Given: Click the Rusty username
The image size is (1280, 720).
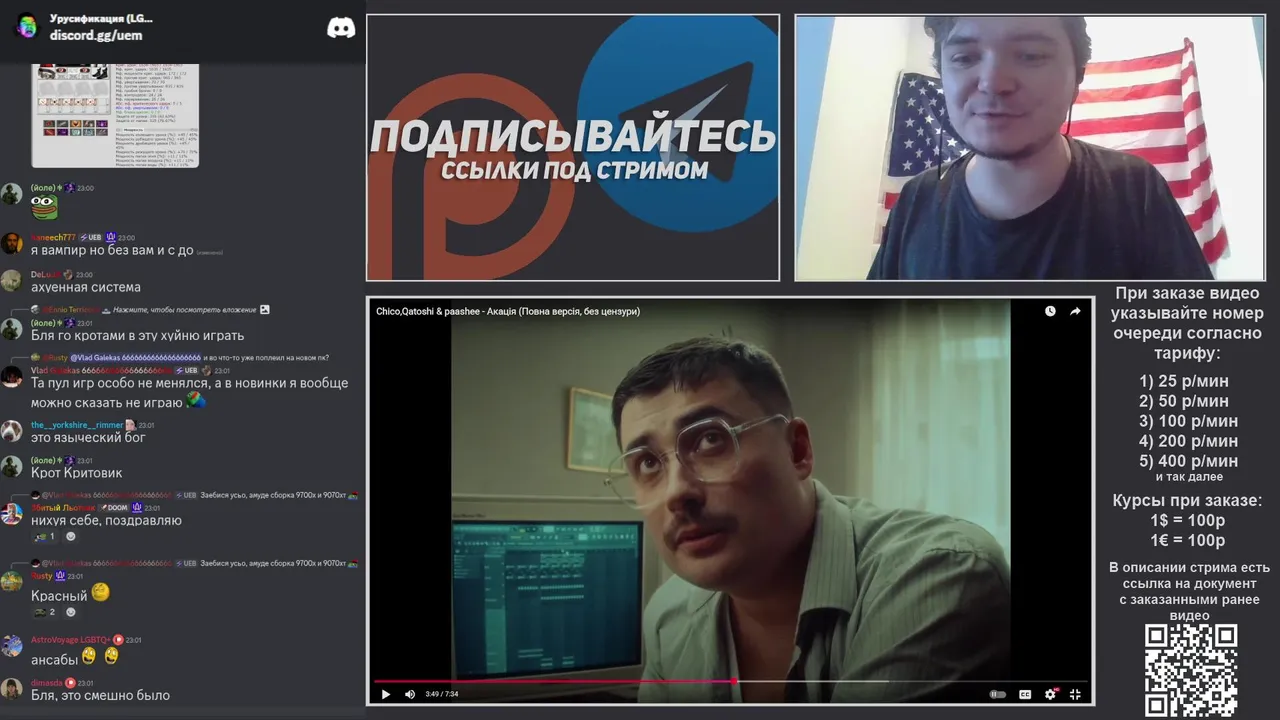Looking at the screenshot, I should coord(42,576).
